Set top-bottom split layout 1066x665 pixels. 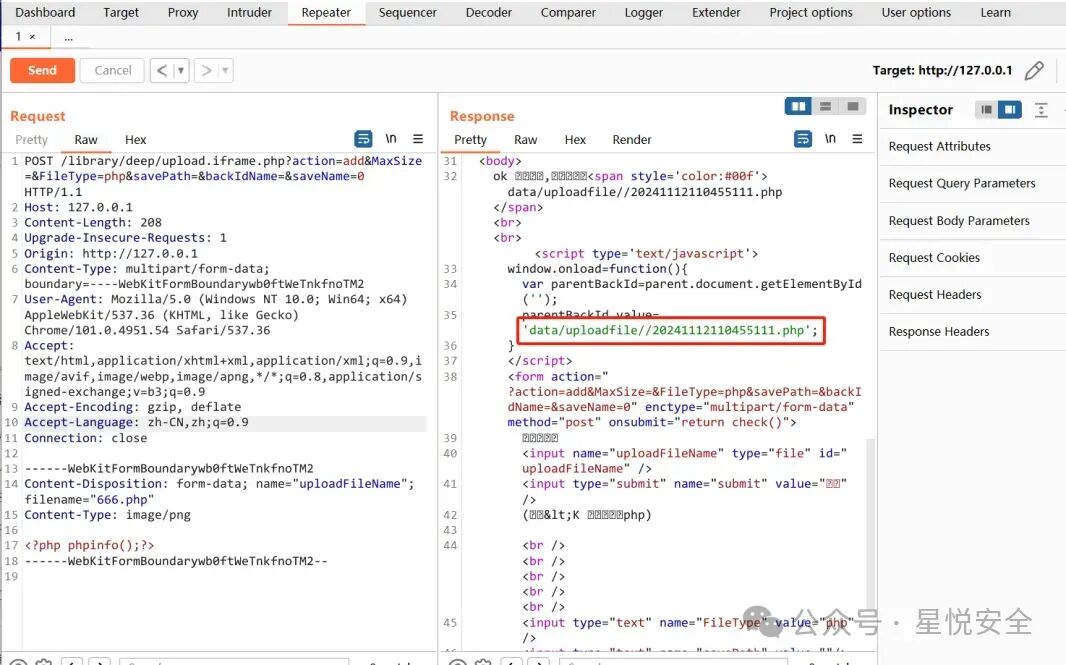(x=825, y=106)
